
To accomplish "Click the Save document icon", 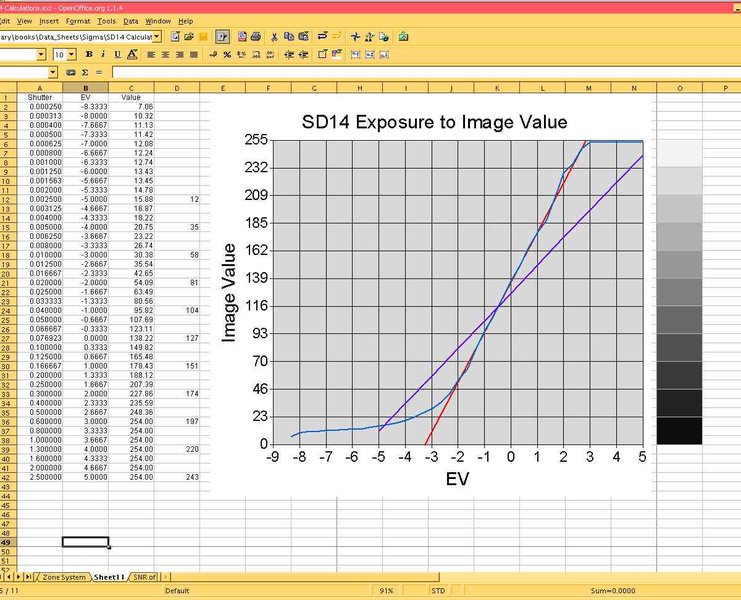I will pos(203,37).
